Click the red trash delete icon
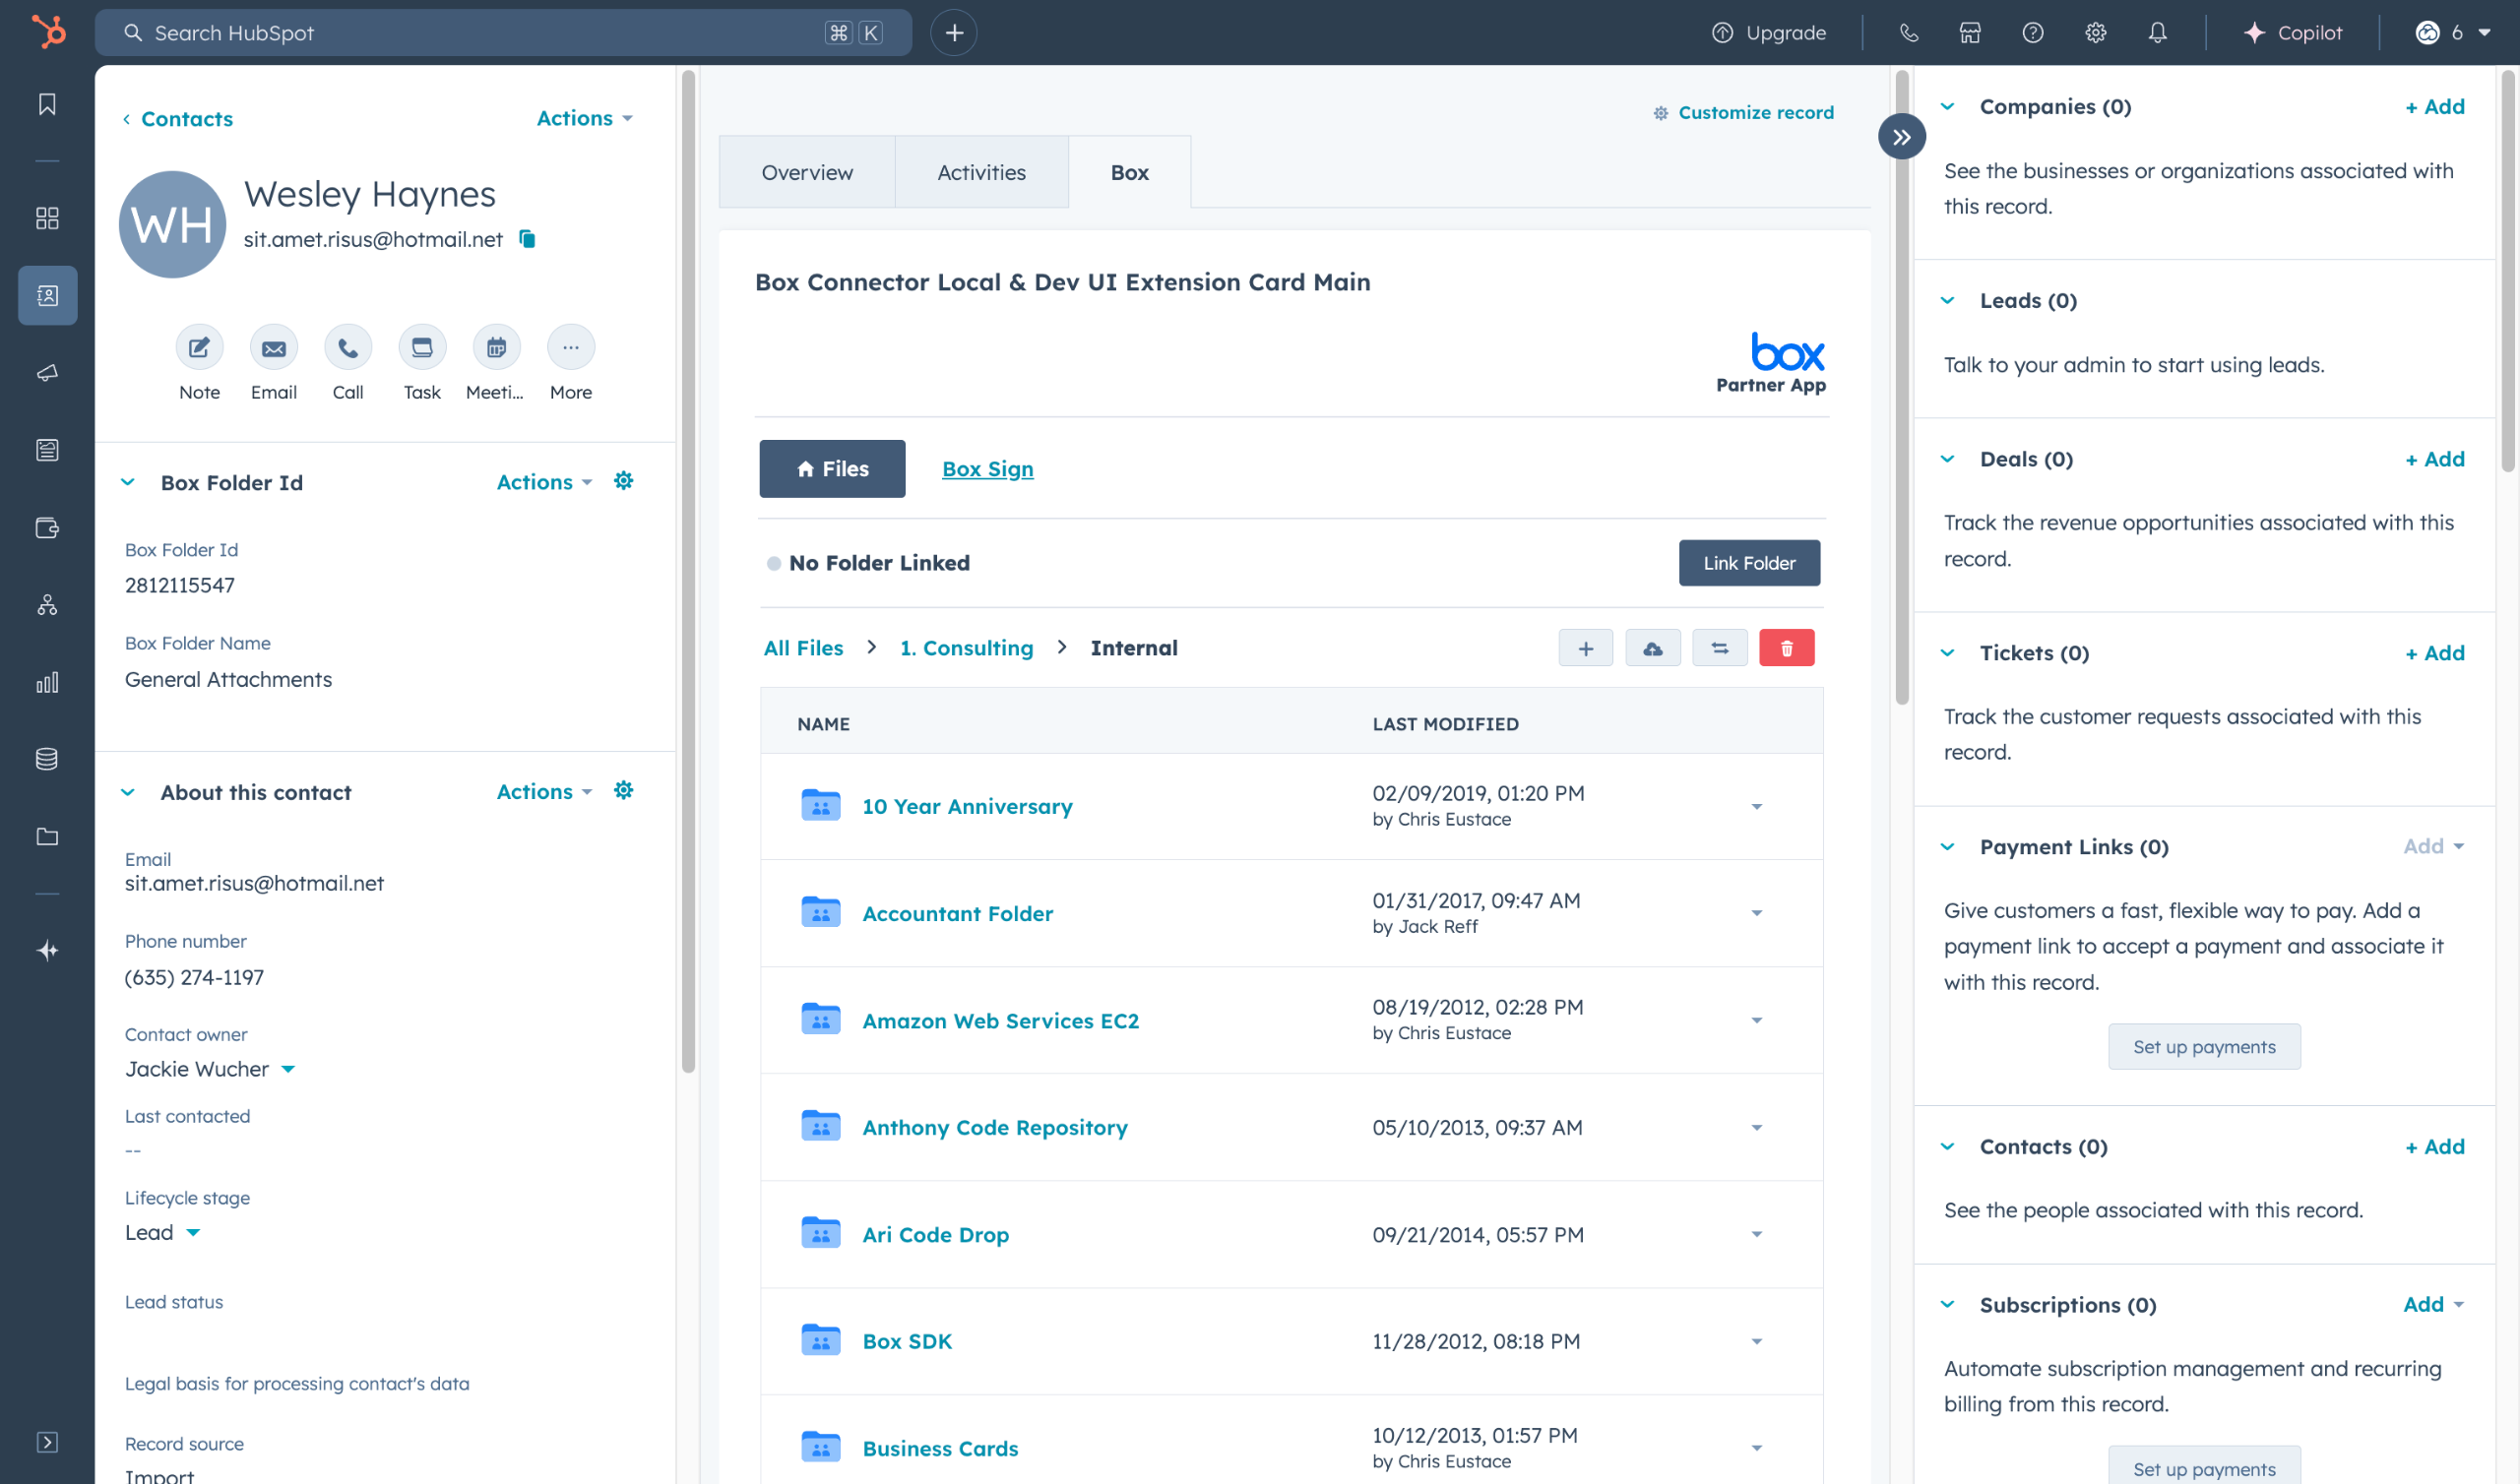Screen dimensions: 2520x1484 pyautogui.click(x=1786, y=648)
